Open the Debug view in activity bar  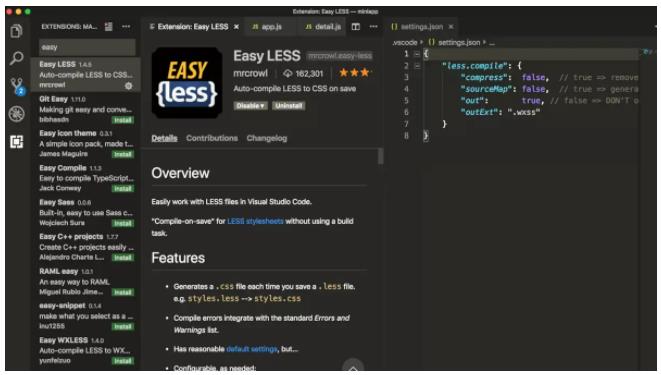[16, 114]
